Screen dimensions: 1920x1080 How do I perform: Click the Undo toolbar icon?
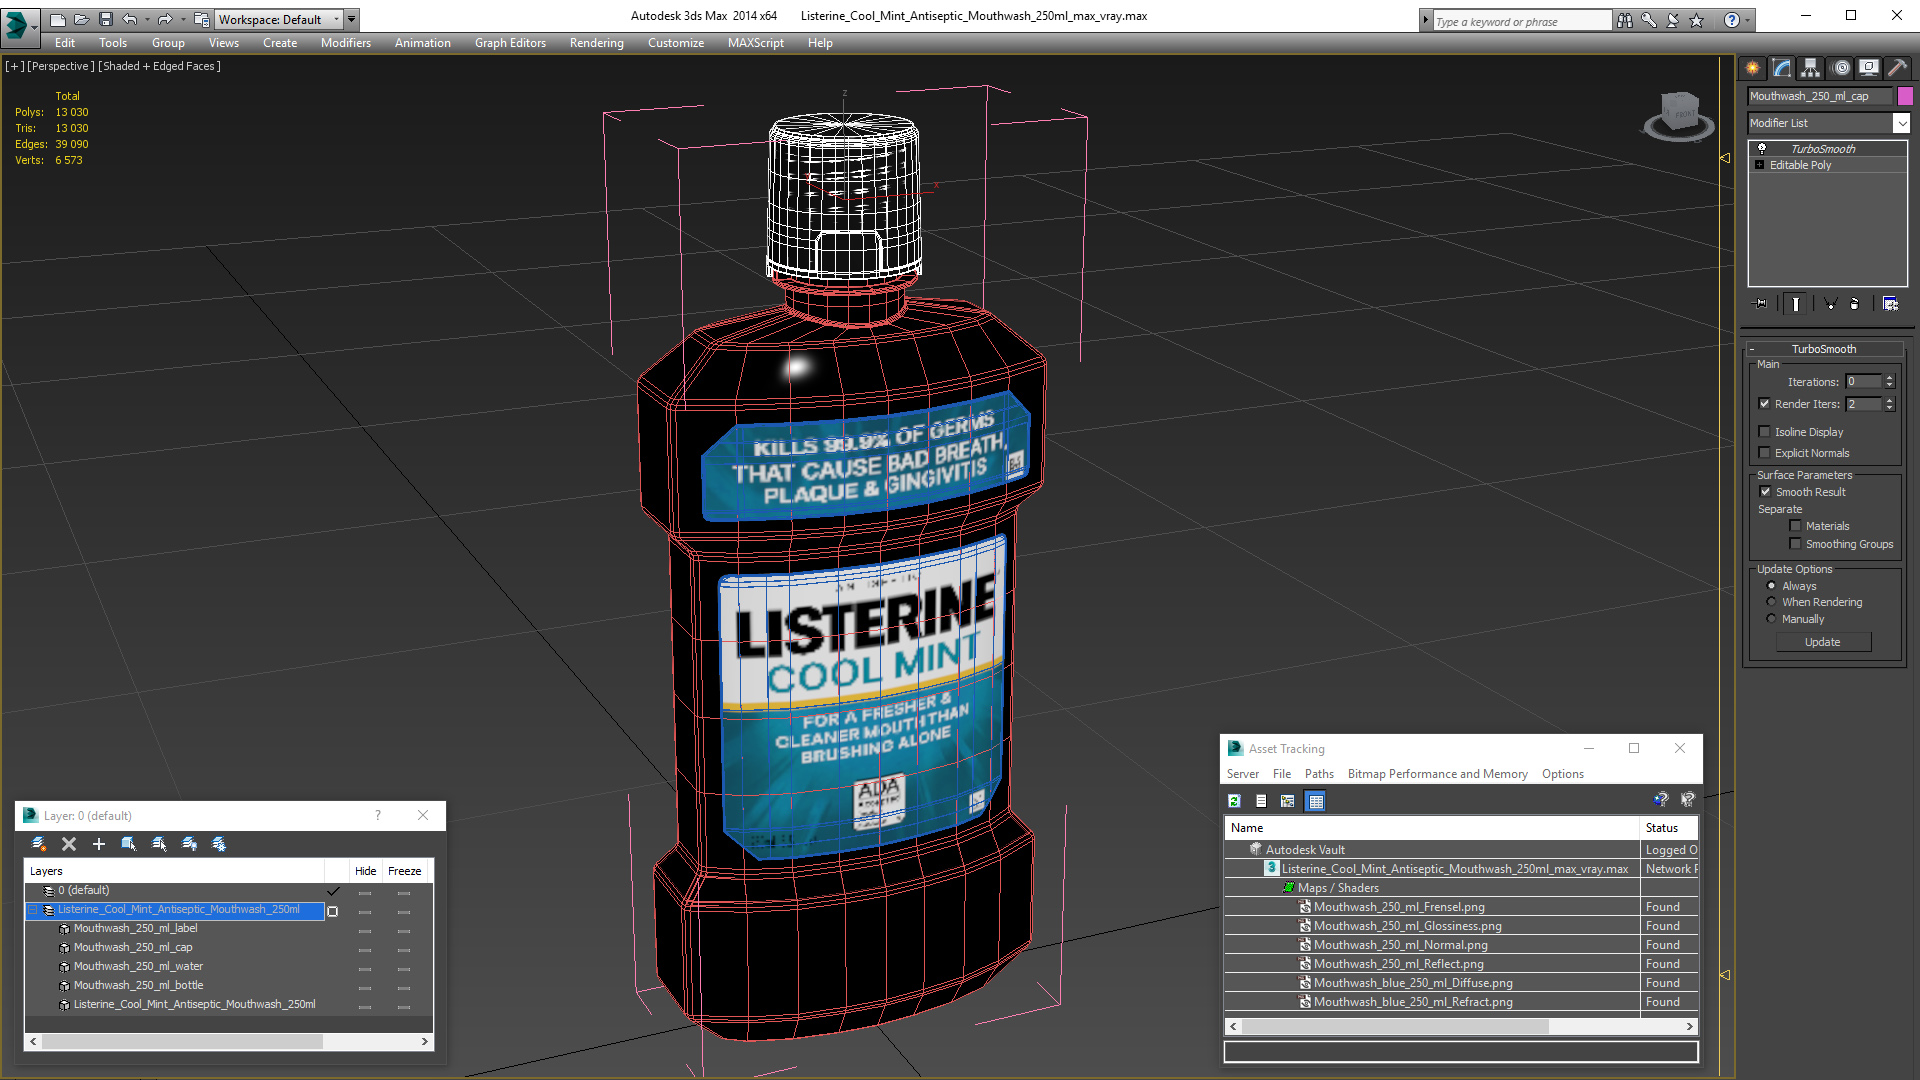point(130,19)
